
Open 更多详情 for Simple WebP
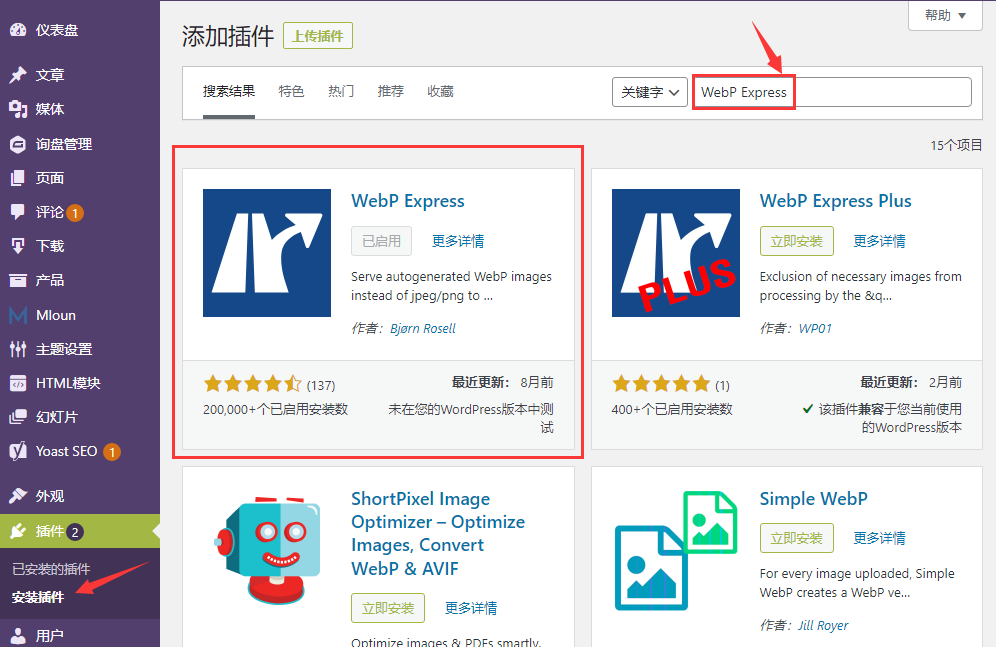(x=879, y=538)
